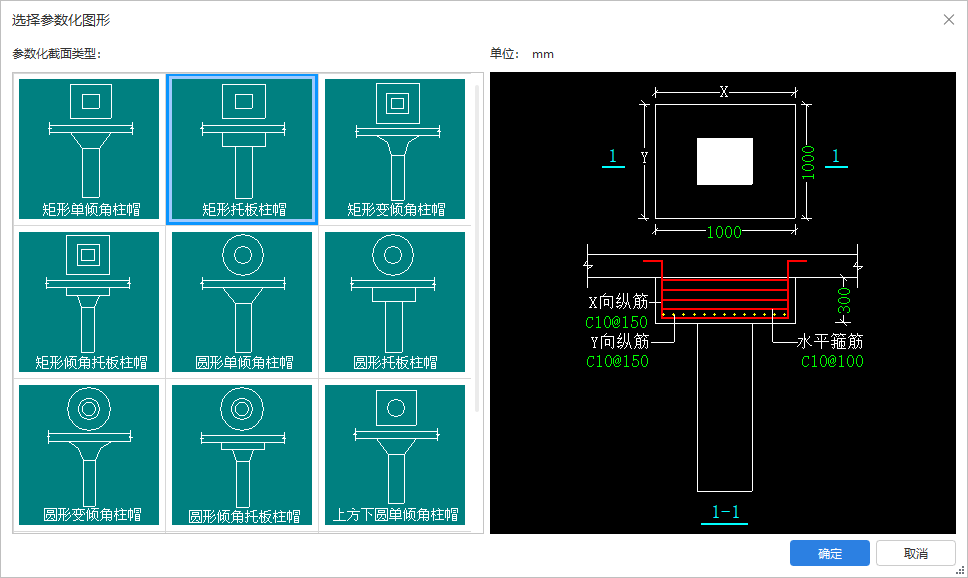Viewport: 968px width, 578px height.
Task: Click the X向纵筋 label
Action: tap(618, 301)
